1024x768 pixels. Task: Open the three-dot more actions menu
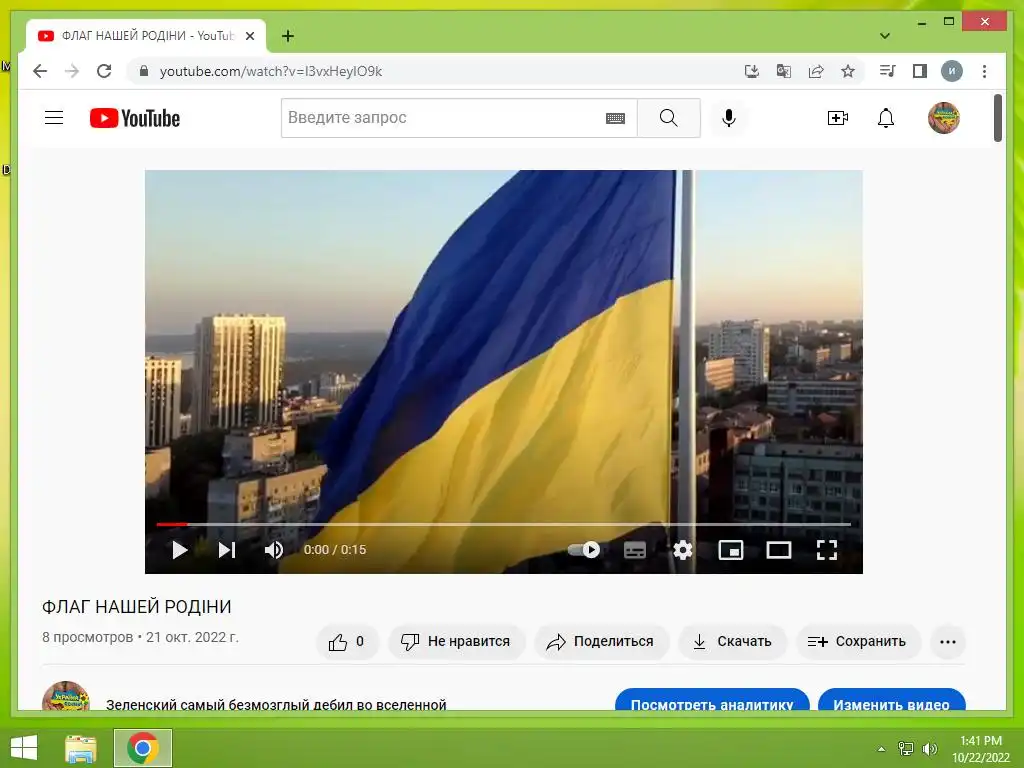[948, 642]
